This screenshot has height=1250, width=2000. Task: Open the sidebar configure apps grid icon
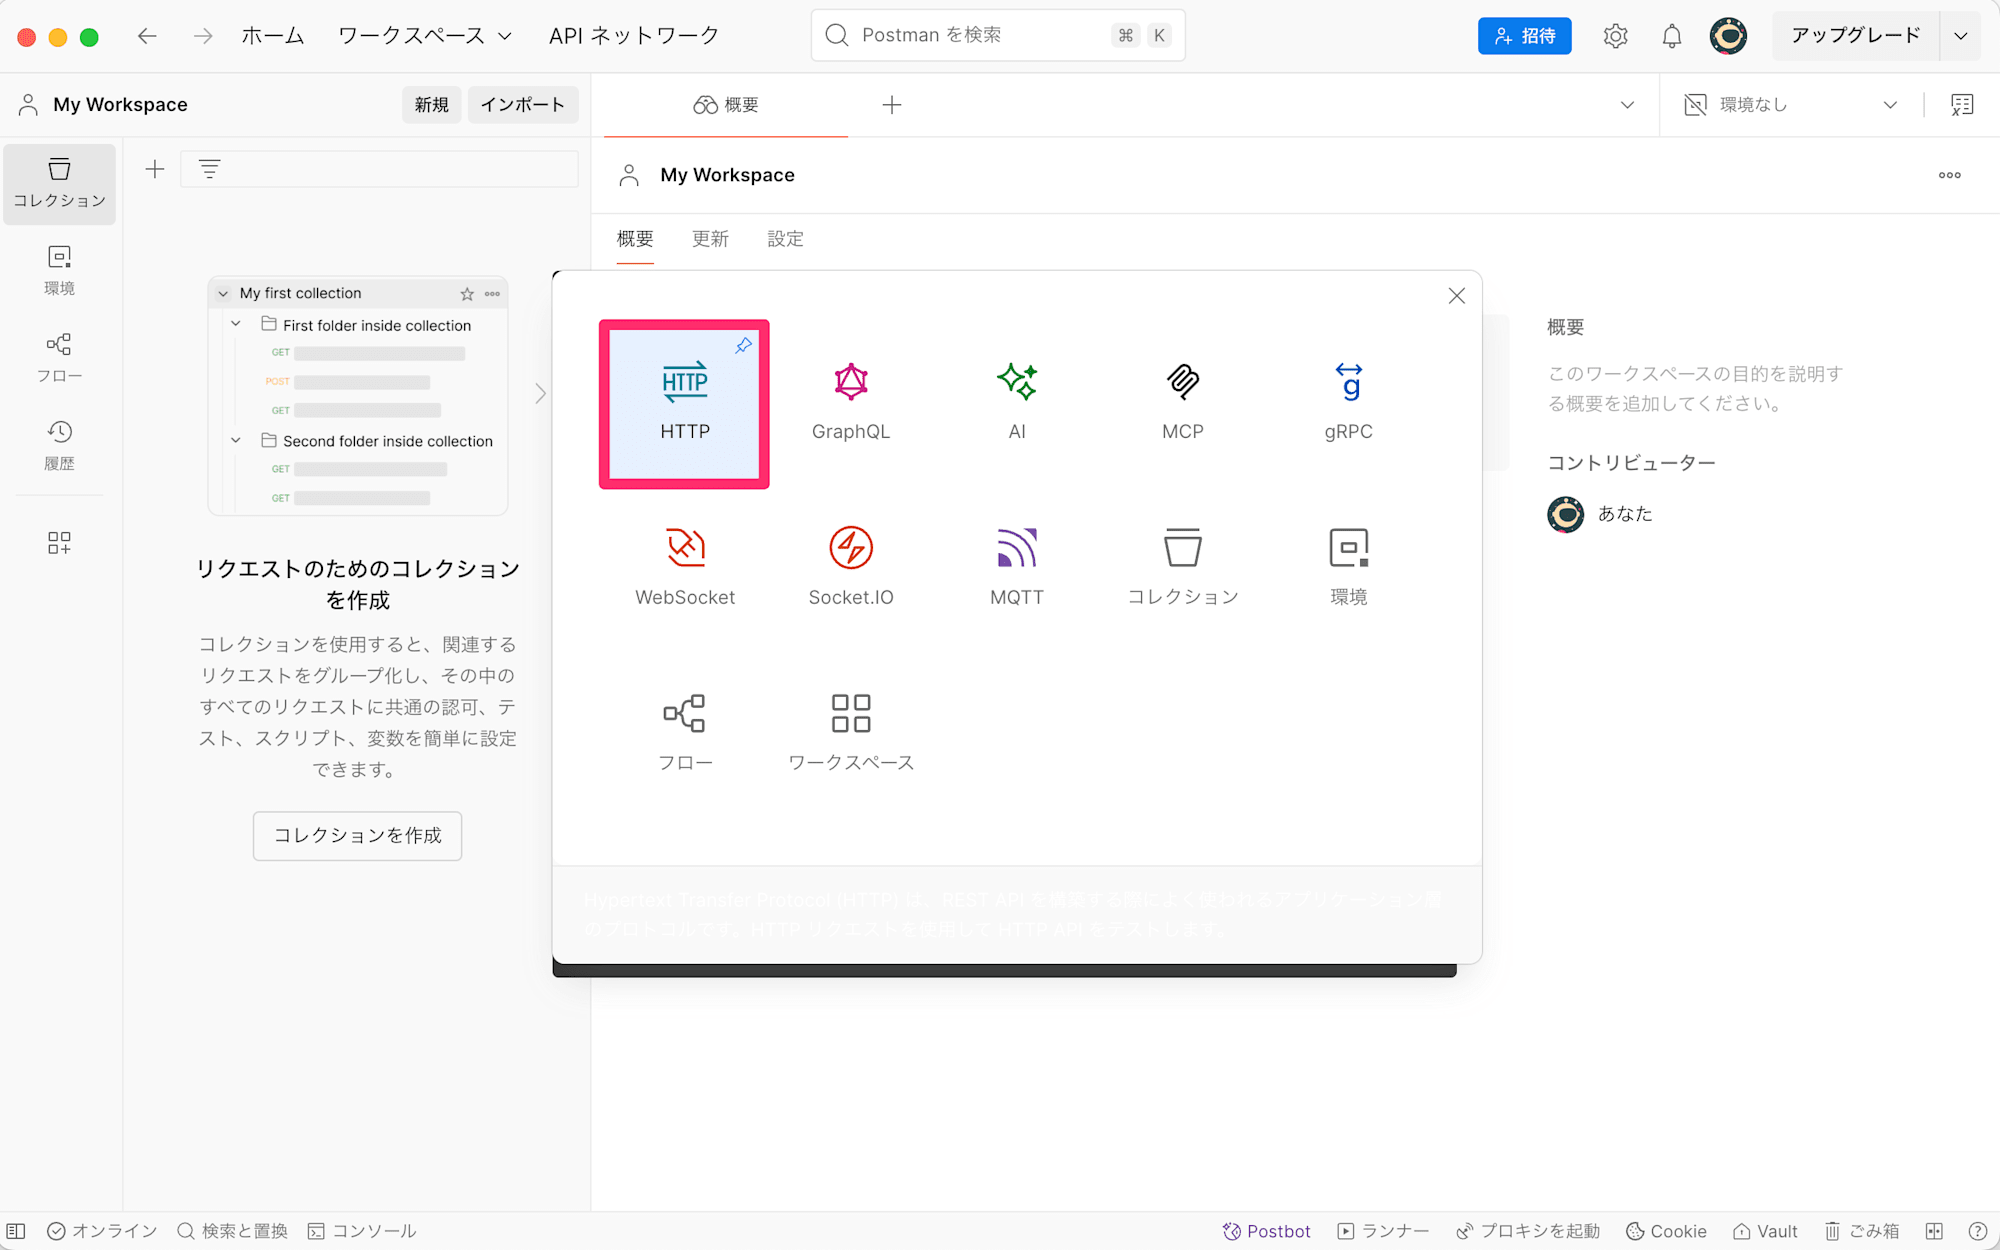(x=60, y=542)
